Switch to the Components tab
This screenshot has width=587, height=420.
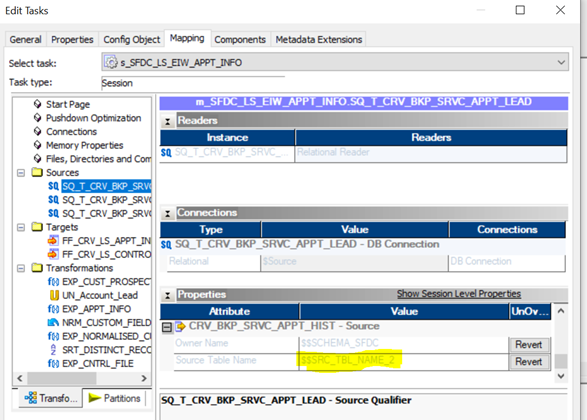coord(240,39)
